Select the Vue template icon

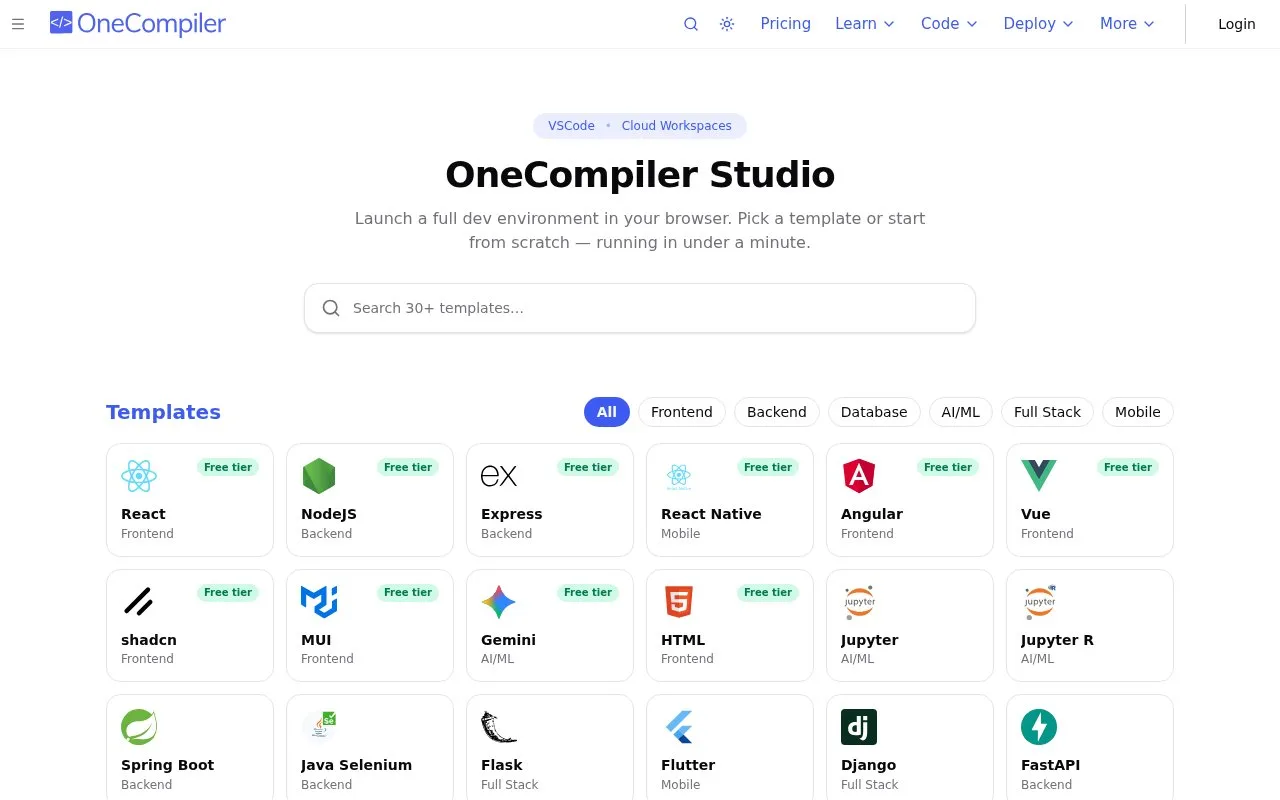1039,476
